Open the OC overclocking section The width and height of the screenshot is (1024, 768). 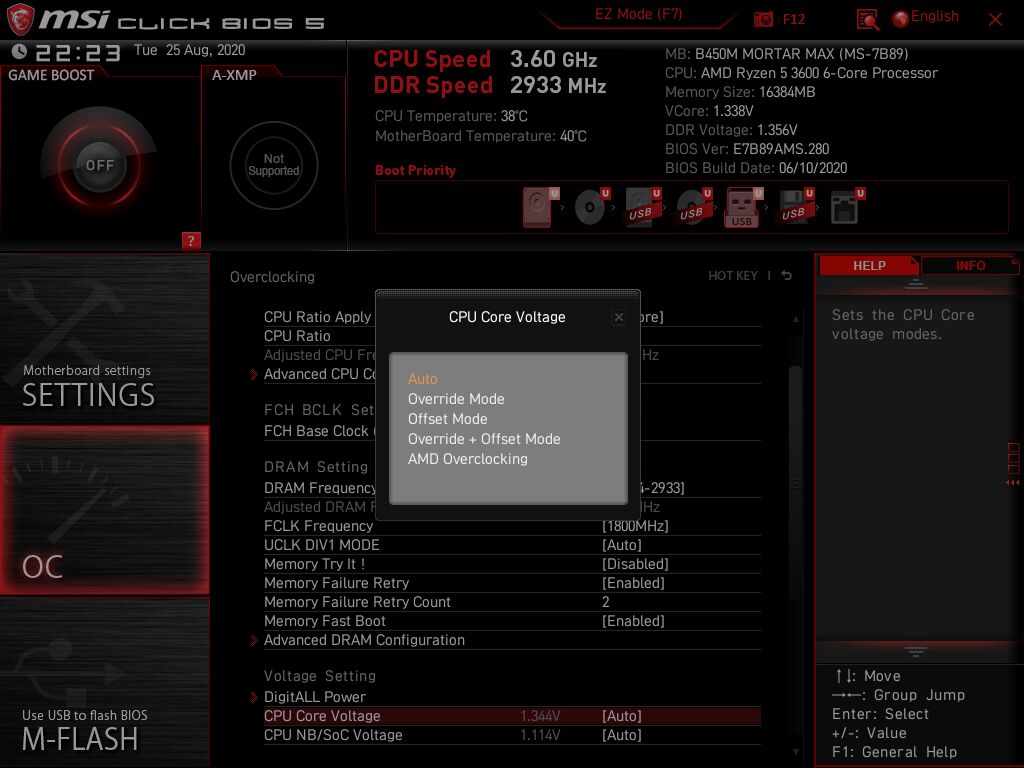coord(104,510)
